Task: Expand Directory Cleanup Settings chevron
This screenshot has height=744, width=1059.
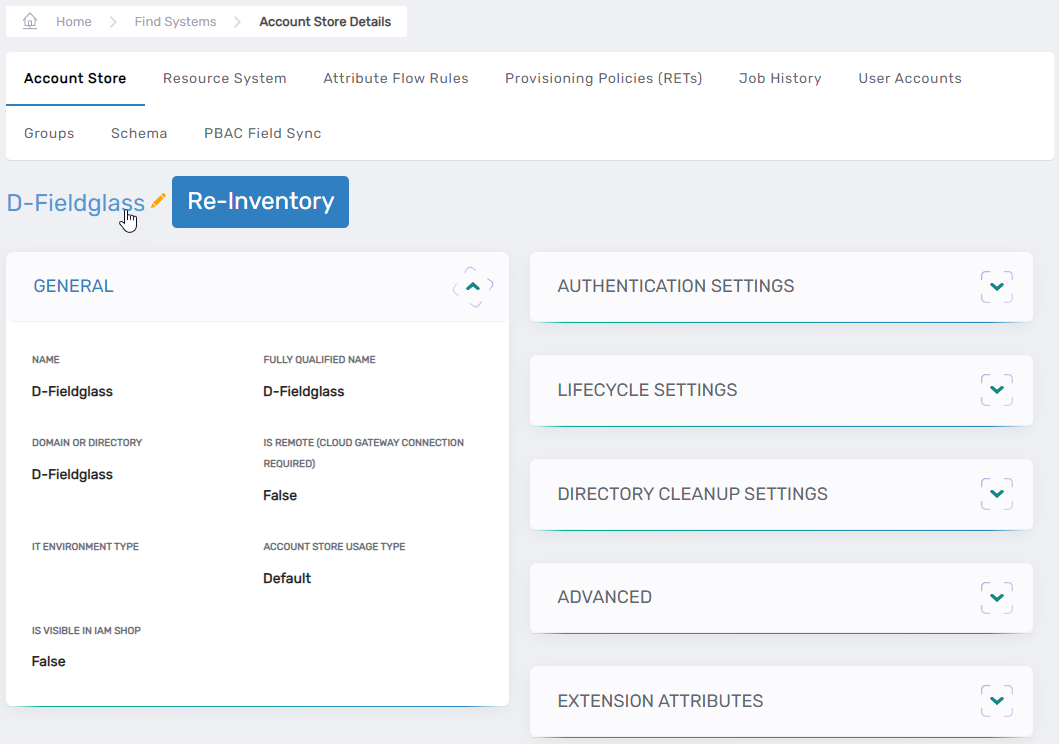Action: tap(996, 494)
